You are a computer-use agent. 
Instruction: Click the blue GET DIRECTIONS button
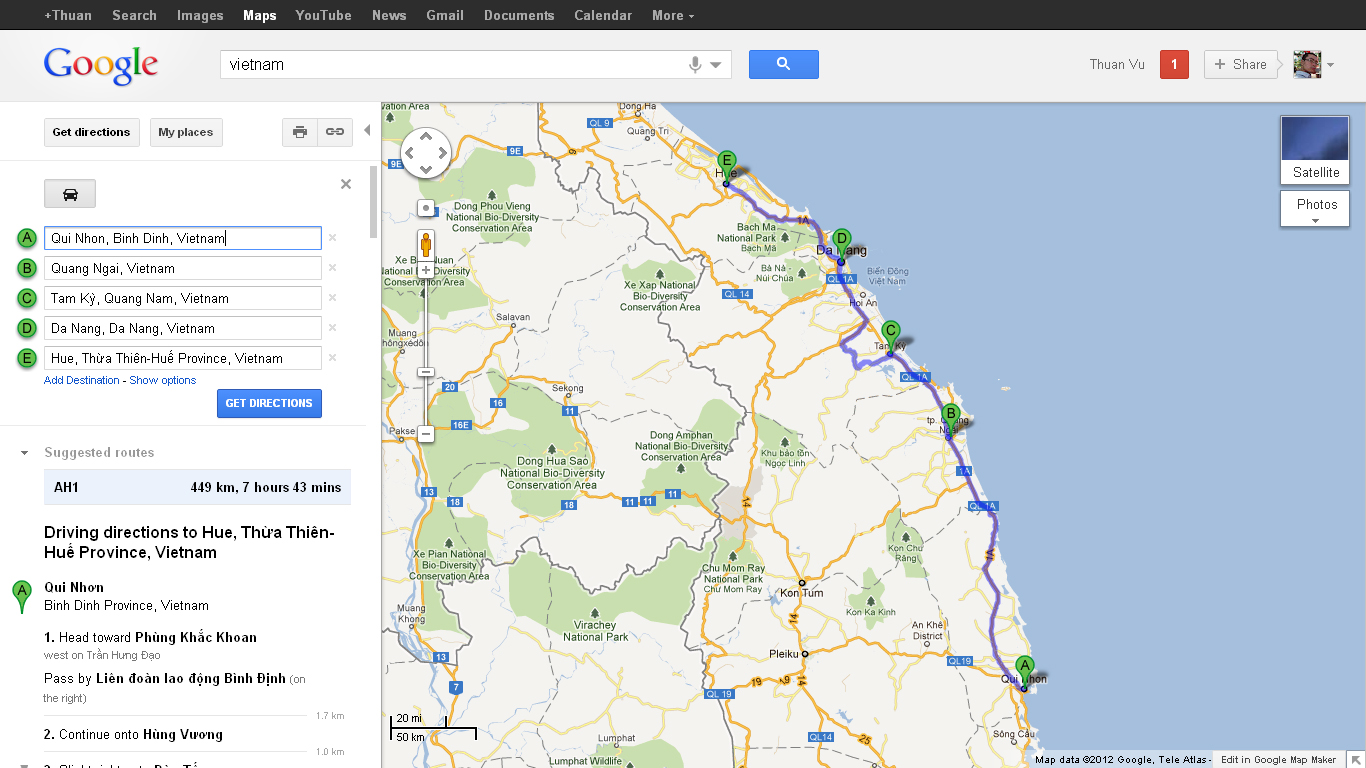click(x=269, y=403)
